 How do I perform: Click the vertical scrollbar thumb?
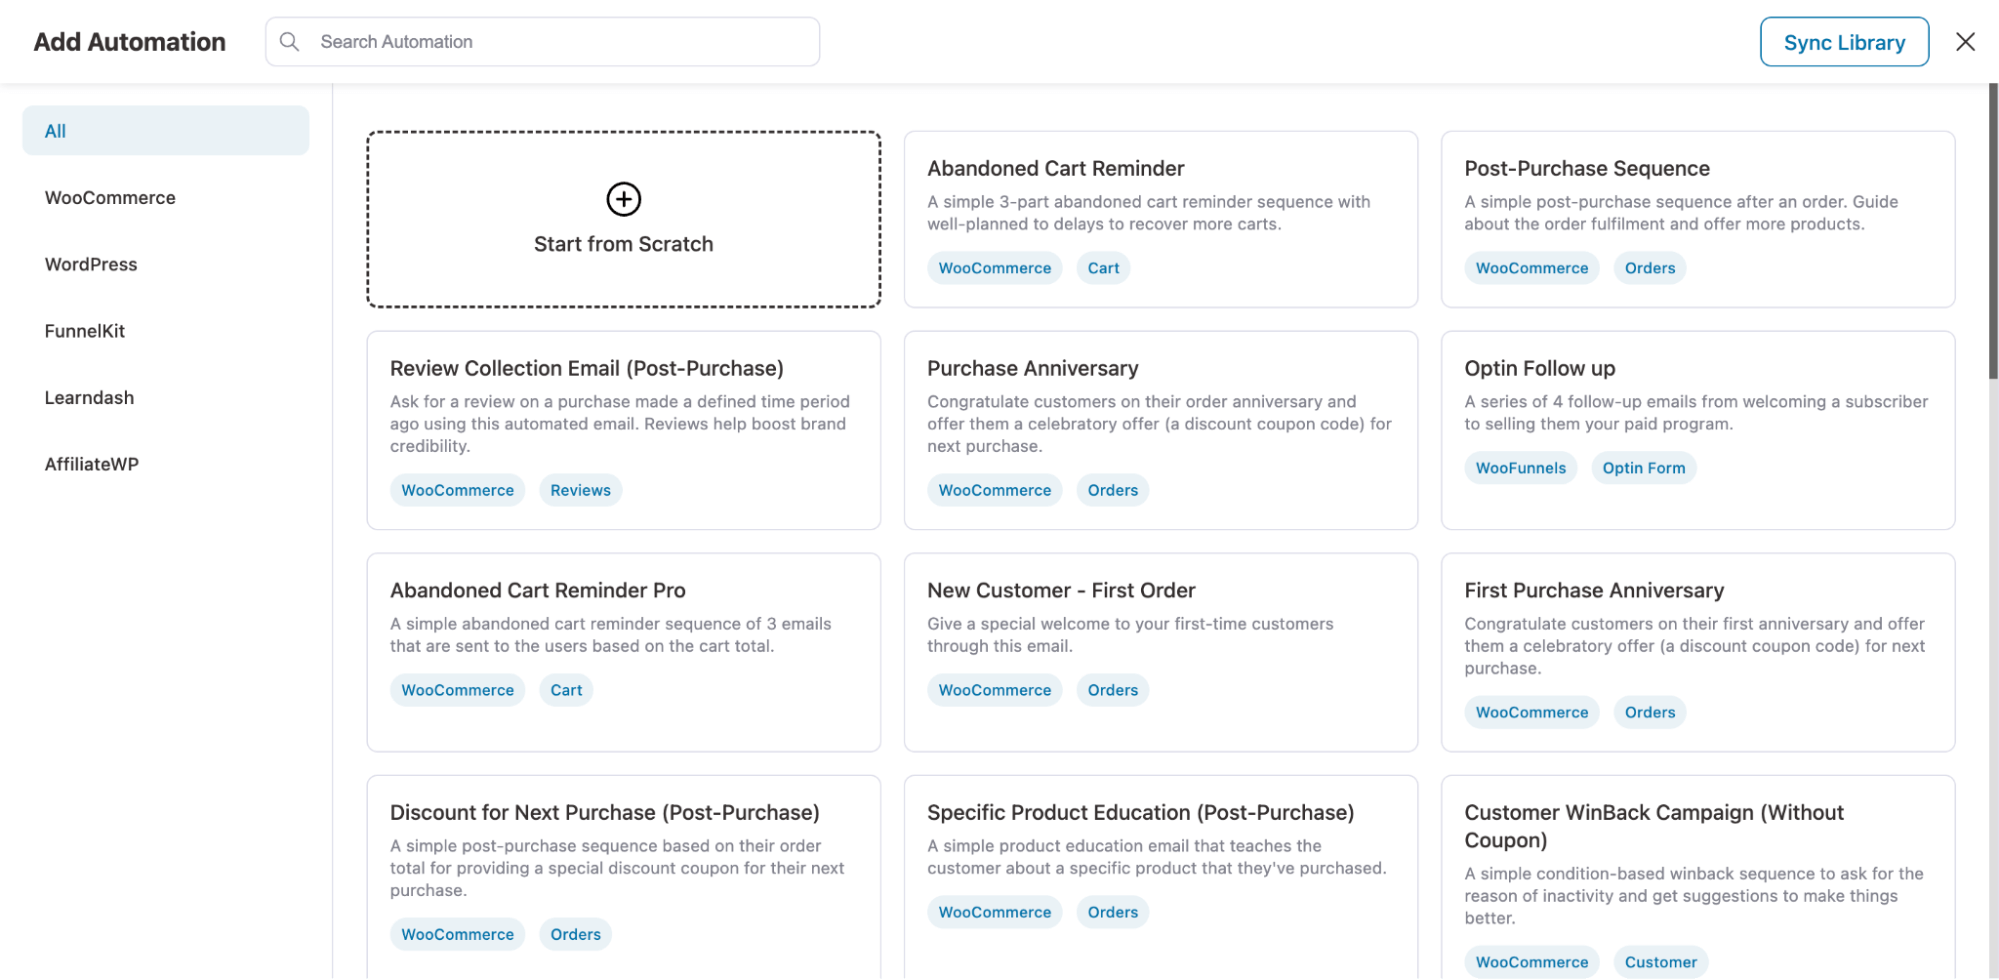coord(1992,231)
